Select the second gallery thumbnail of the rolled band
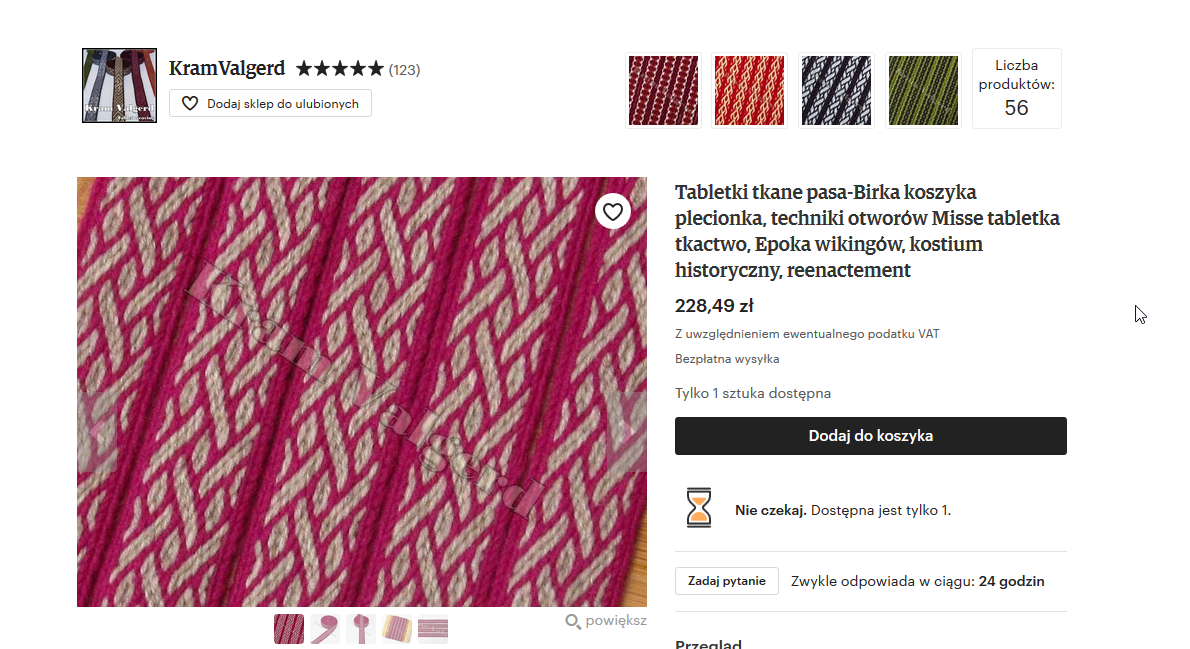The width and height of the screenshot is (1190, 649). tap(325, 629)
